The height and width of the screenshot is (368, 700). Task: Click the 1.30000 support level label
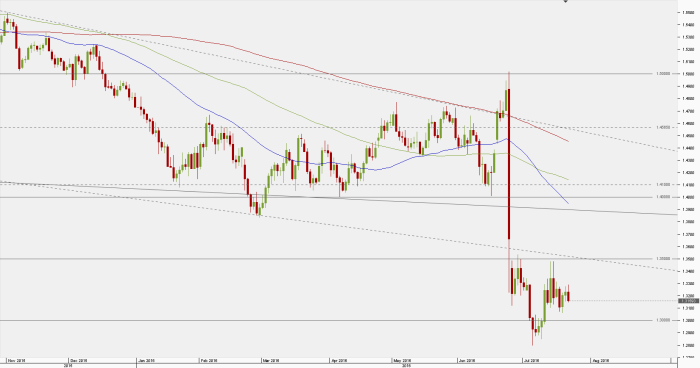click(x=663, y=320)
